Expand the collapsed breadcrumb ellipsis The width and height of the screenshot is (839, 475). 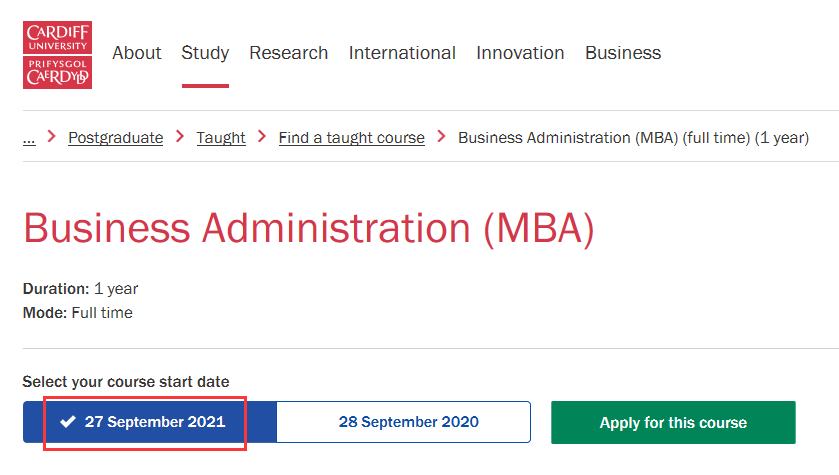[29, 139]
